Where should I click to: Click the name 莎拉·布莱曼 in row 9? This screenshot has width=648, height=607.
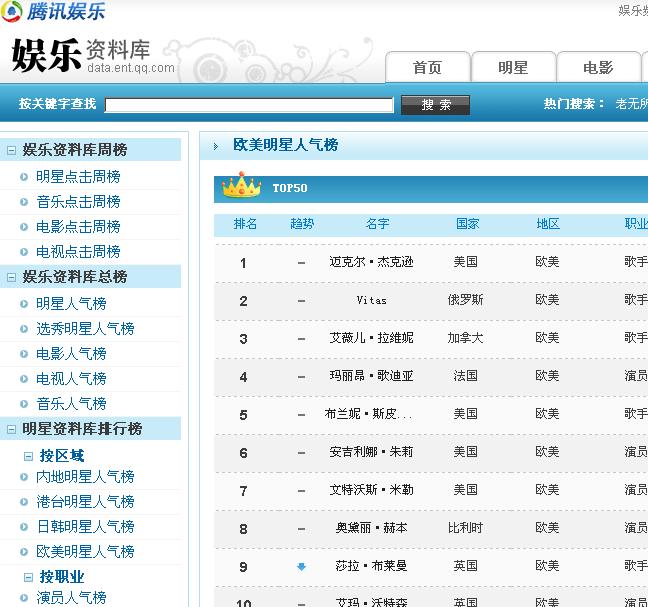371,566
